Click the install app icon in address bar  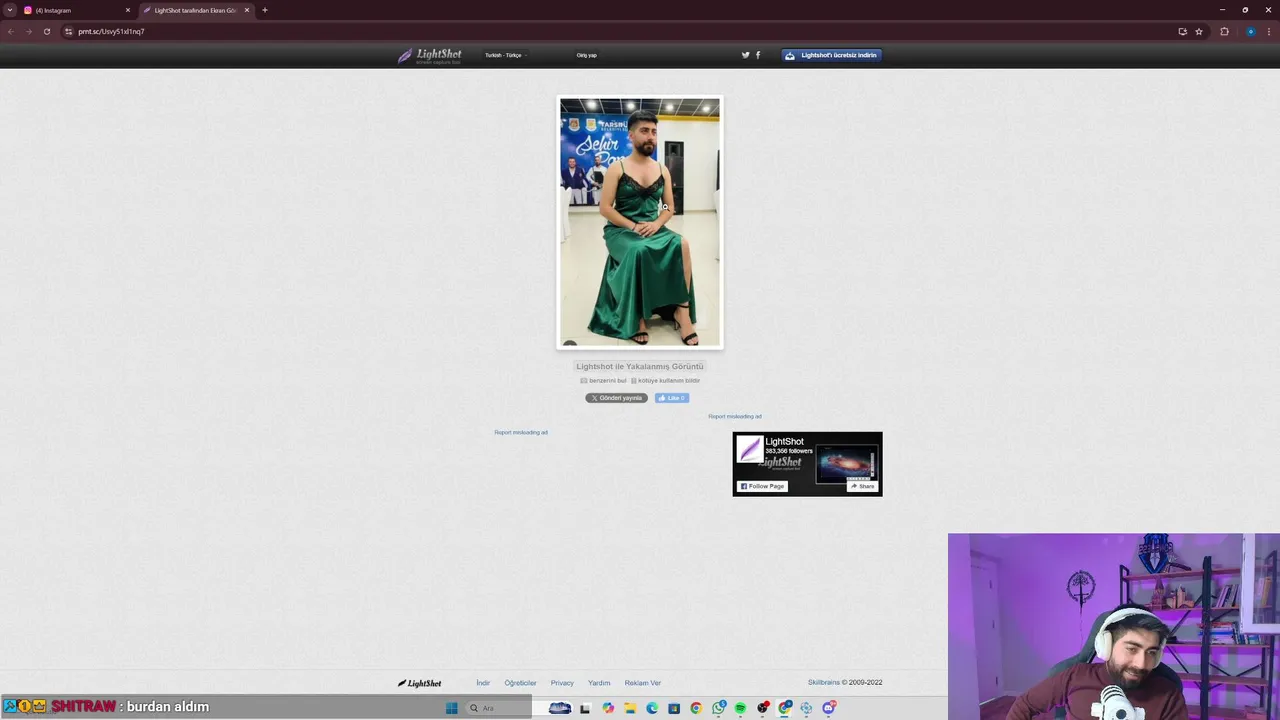click(1182, 31)
